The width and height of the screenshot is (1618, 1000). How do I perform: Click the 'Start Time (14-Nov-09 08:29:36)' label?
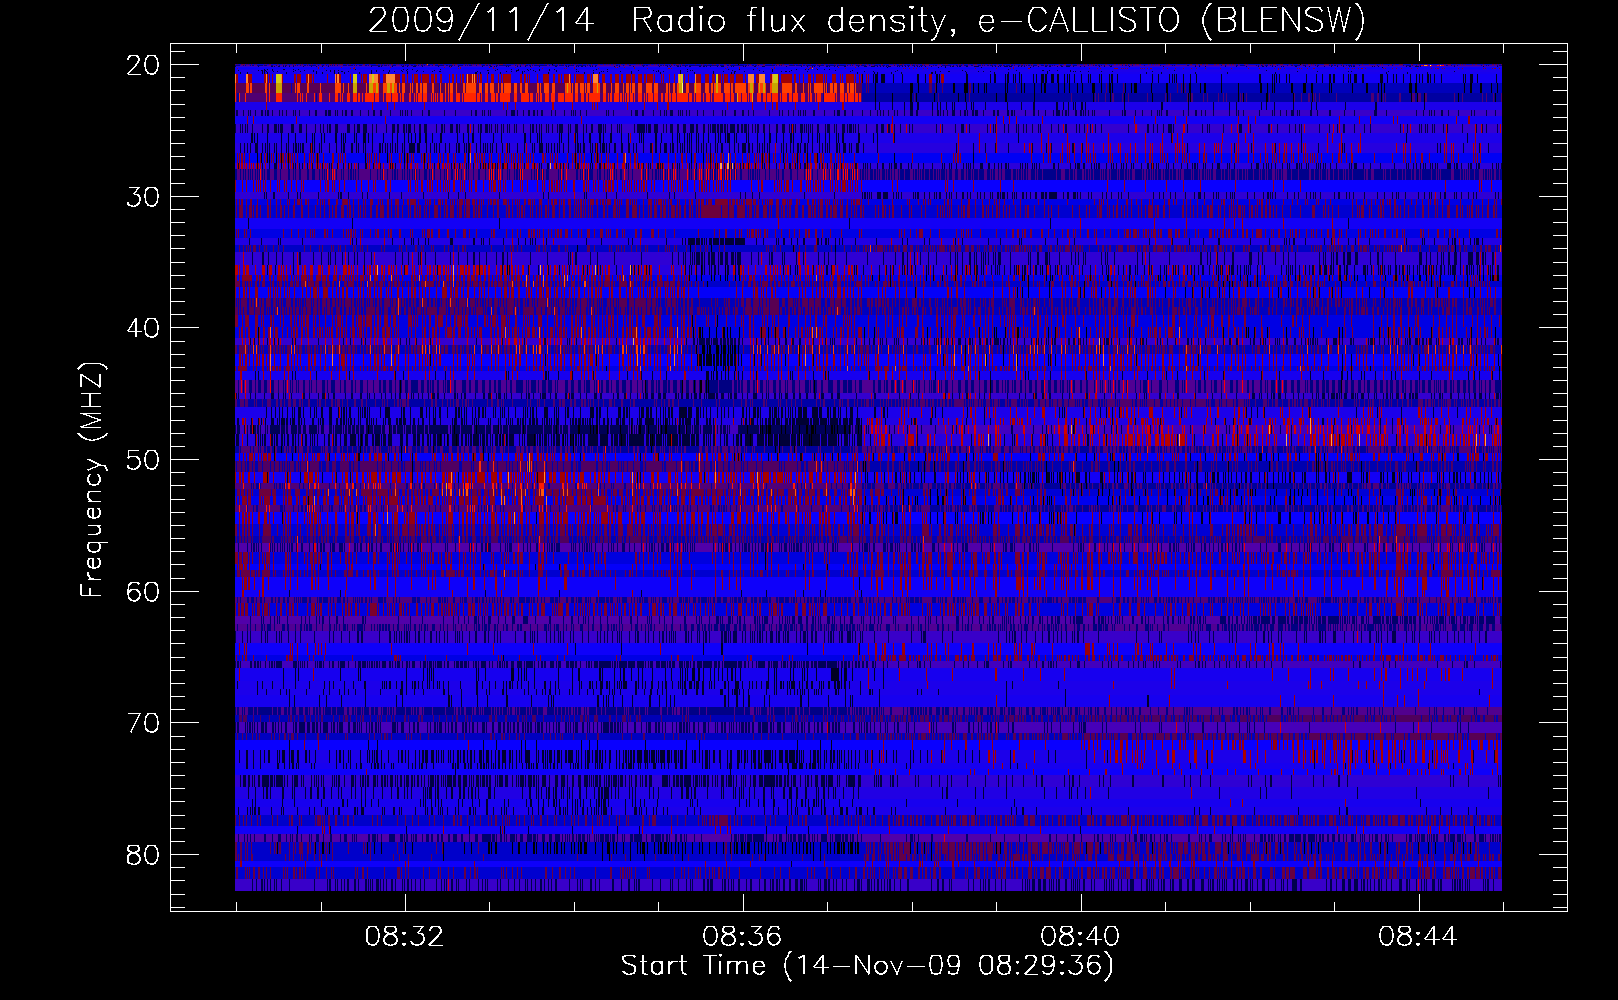[x=867, y=966]
